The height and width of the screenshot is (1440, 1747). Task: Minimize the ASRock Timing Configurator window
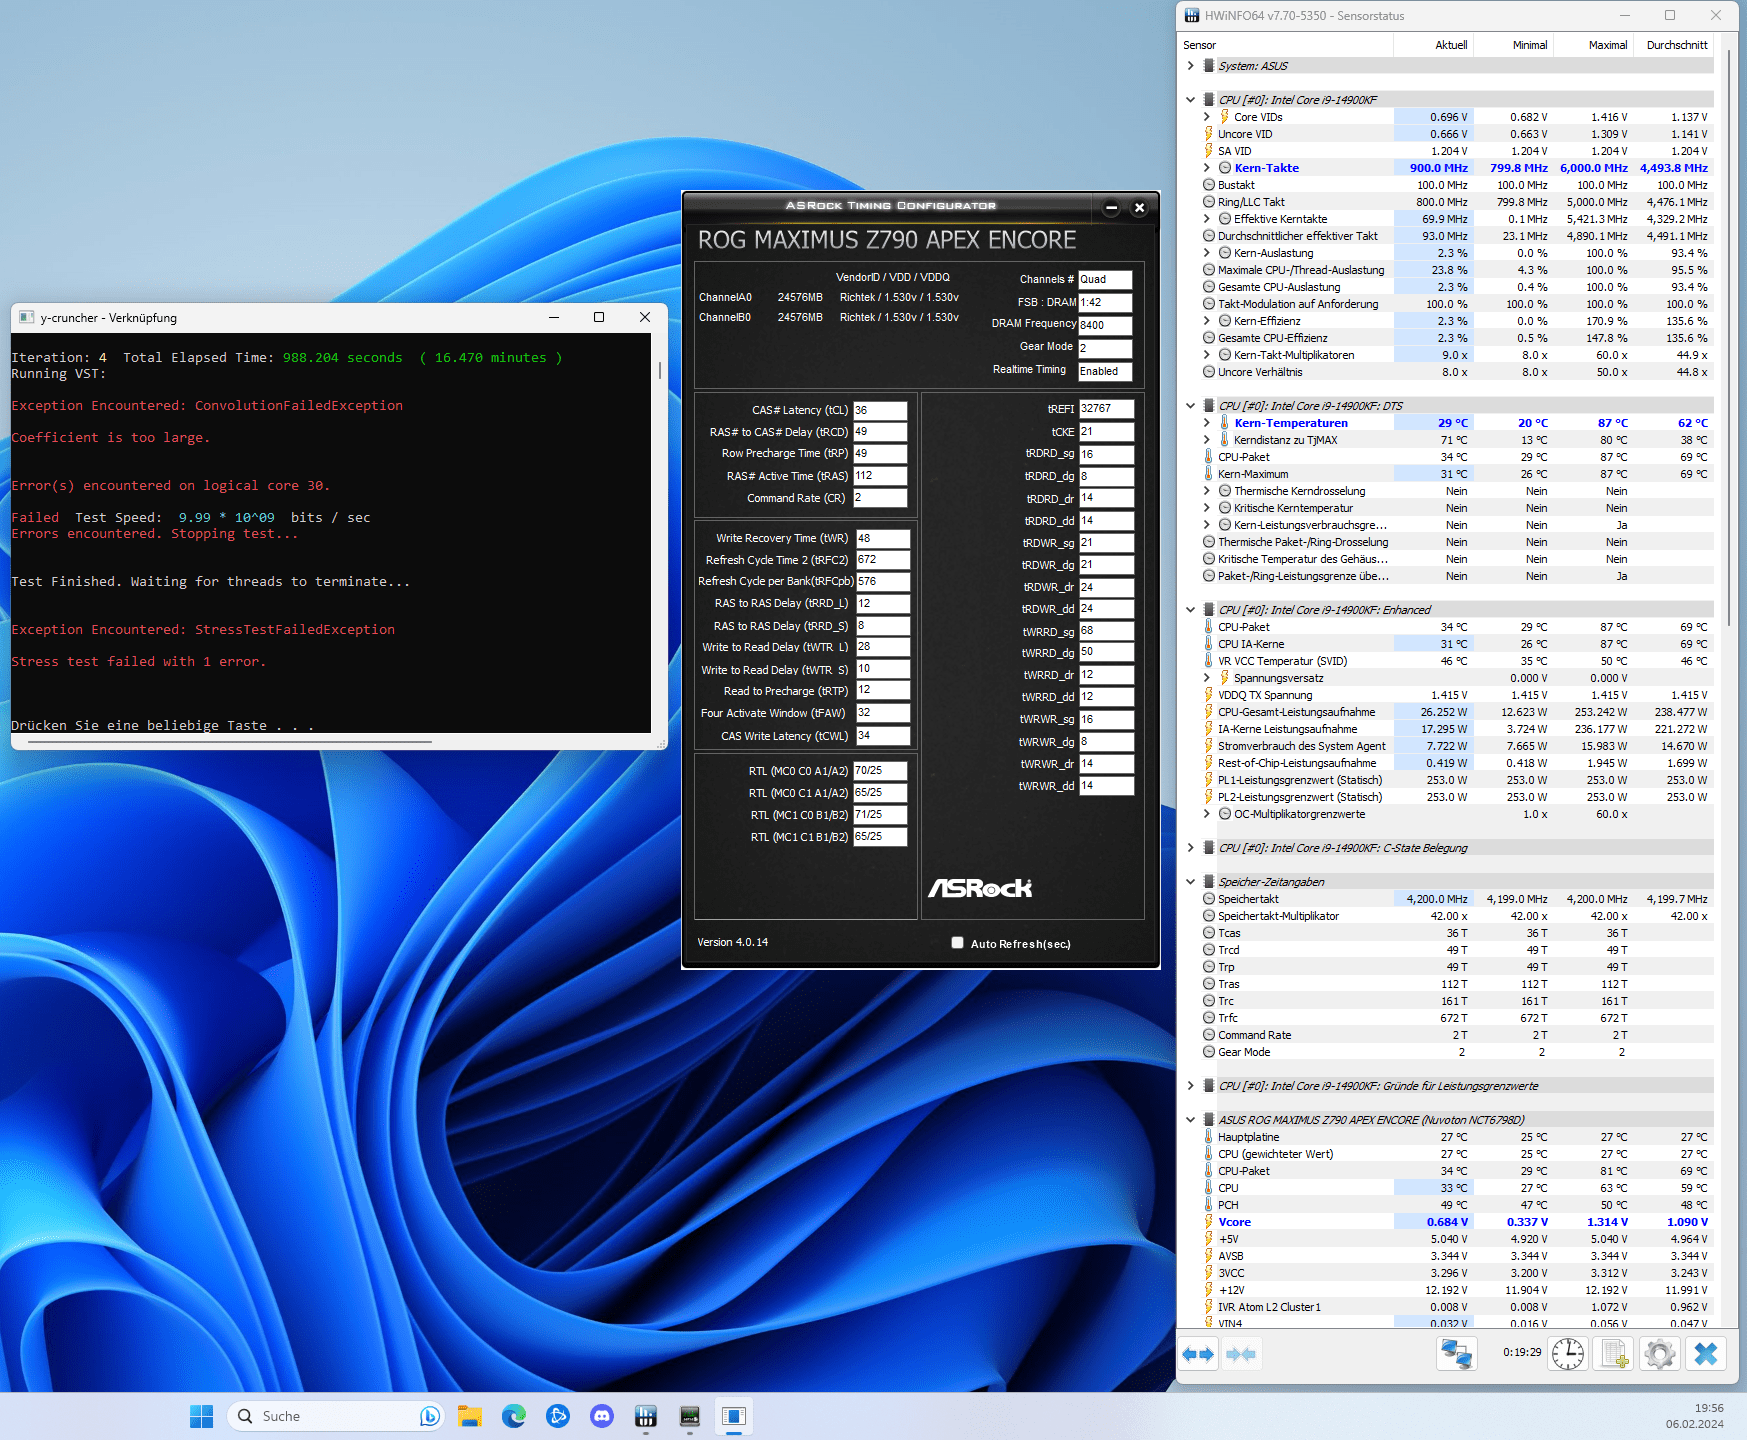point(1111,208)
